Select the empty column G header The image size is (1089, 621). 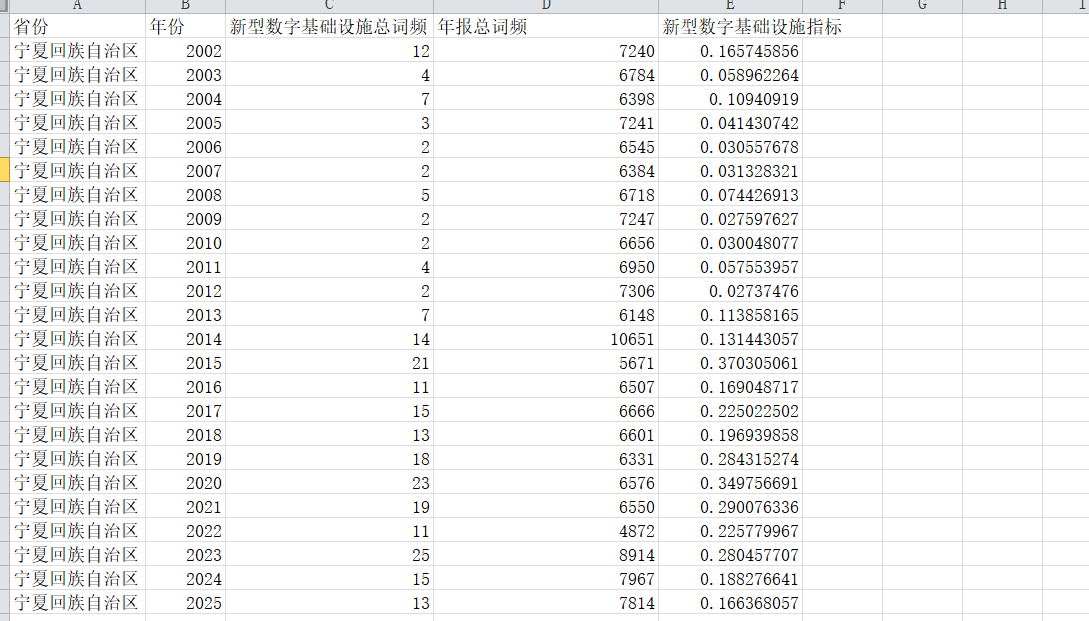coord(922,6)
